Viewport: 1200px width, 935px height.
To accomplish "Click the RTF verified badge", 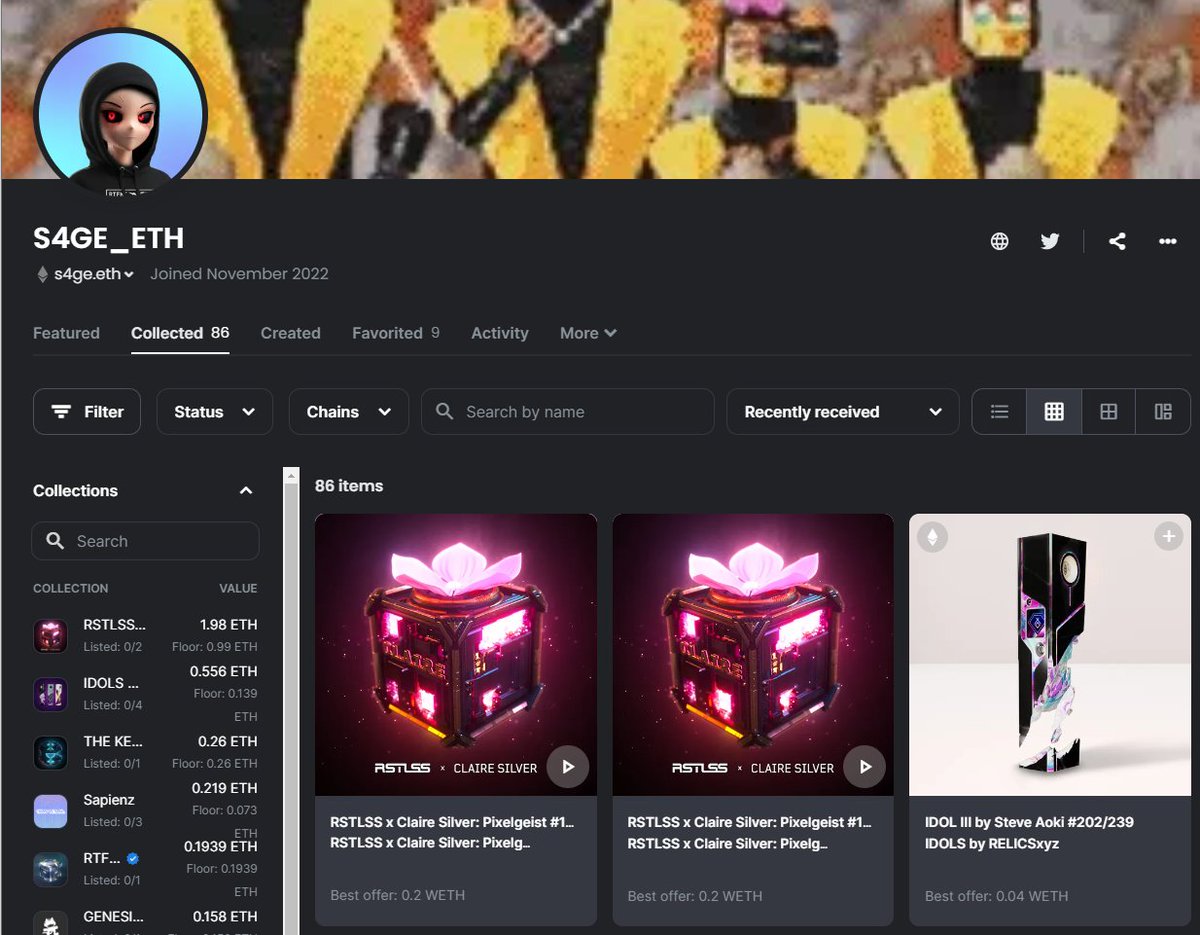I will pyautogui.click(x=133, y=858).
